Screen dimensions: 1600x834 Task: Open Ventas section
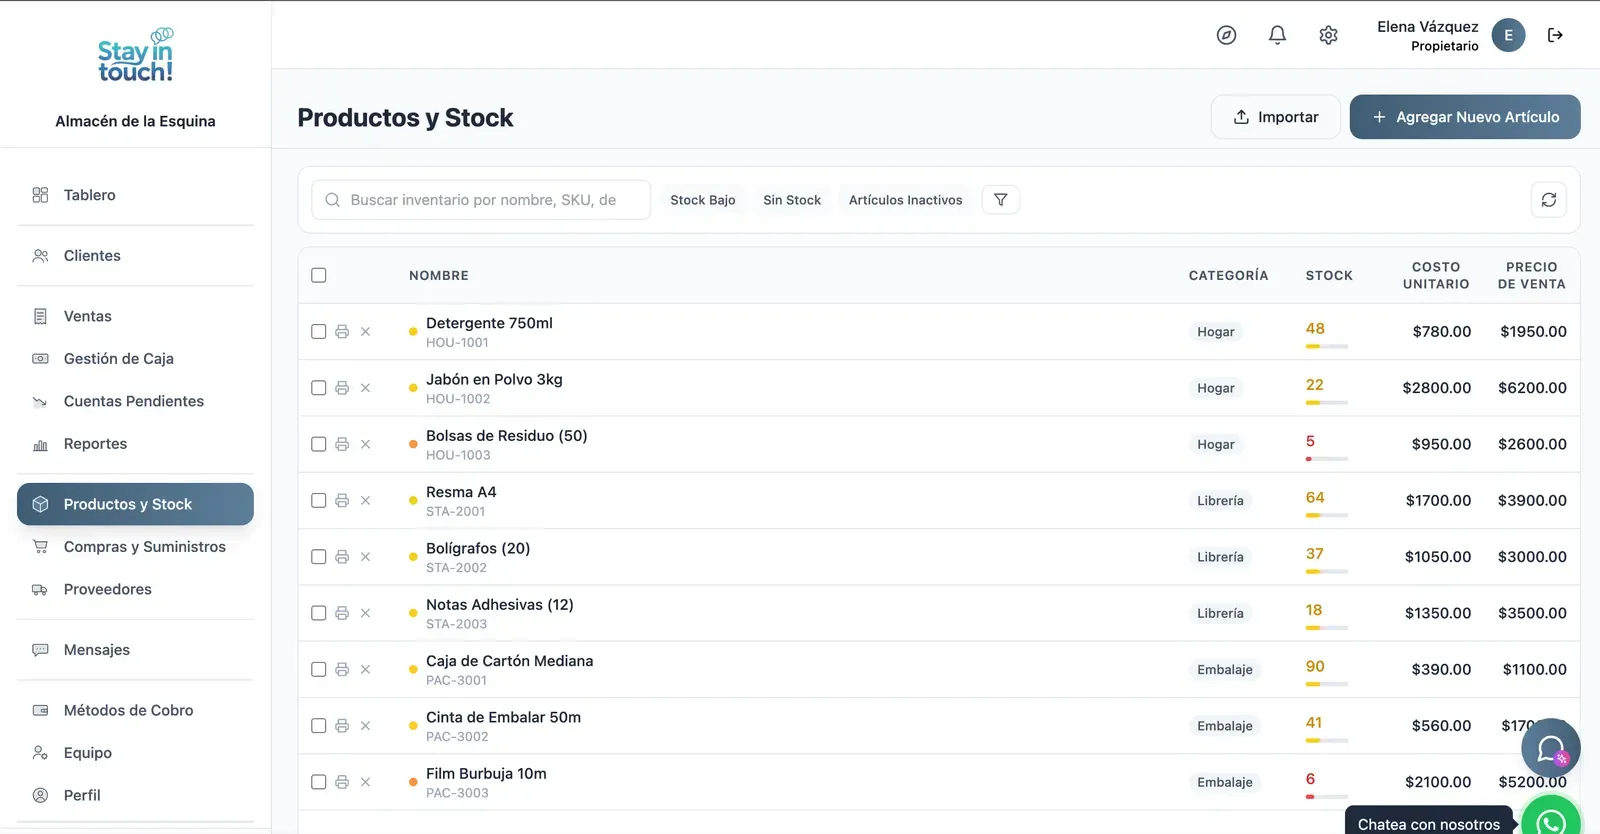click(x=135, y=316)
